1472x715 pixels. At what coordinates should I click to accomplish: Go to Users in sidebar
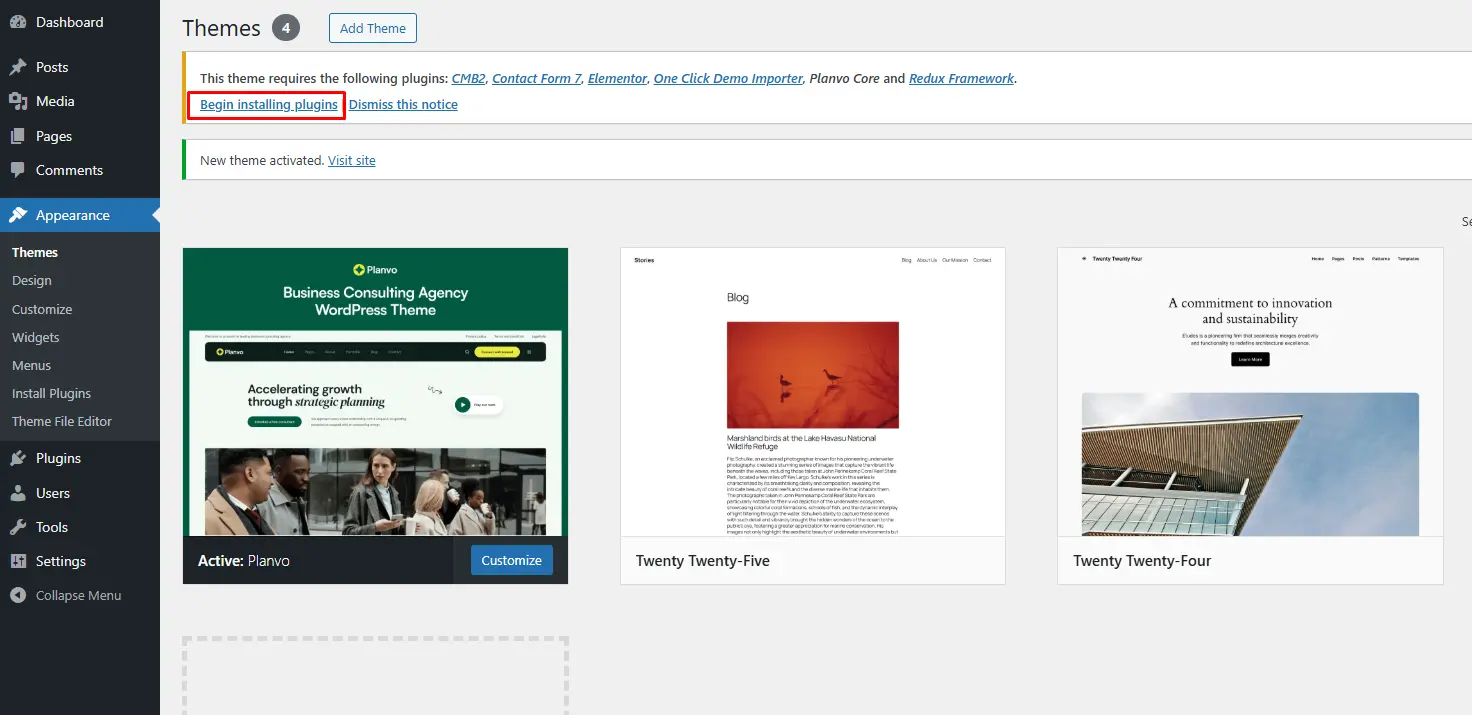[80, 493]
